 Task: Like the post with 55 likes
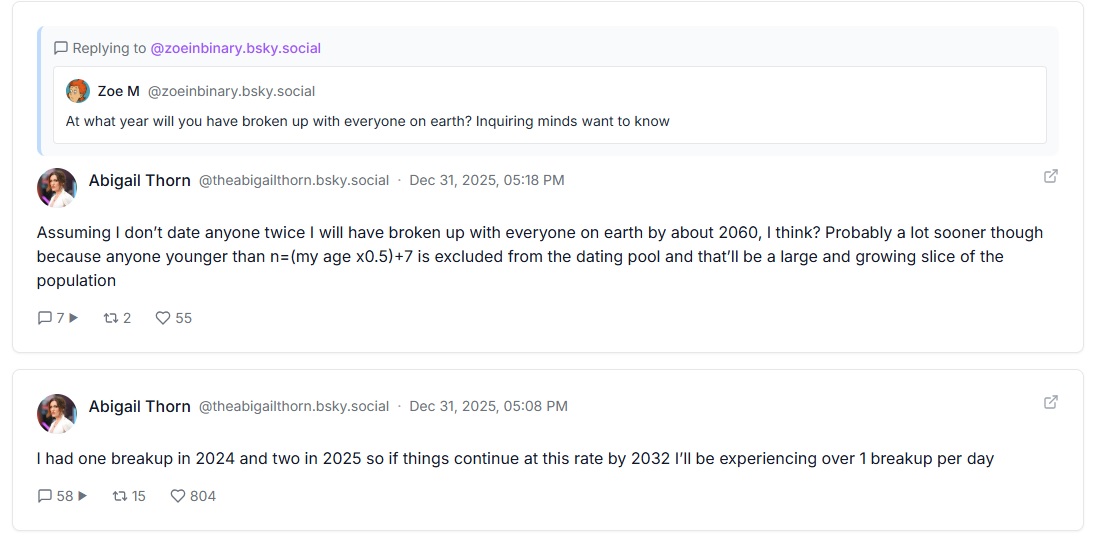(163, 318)
